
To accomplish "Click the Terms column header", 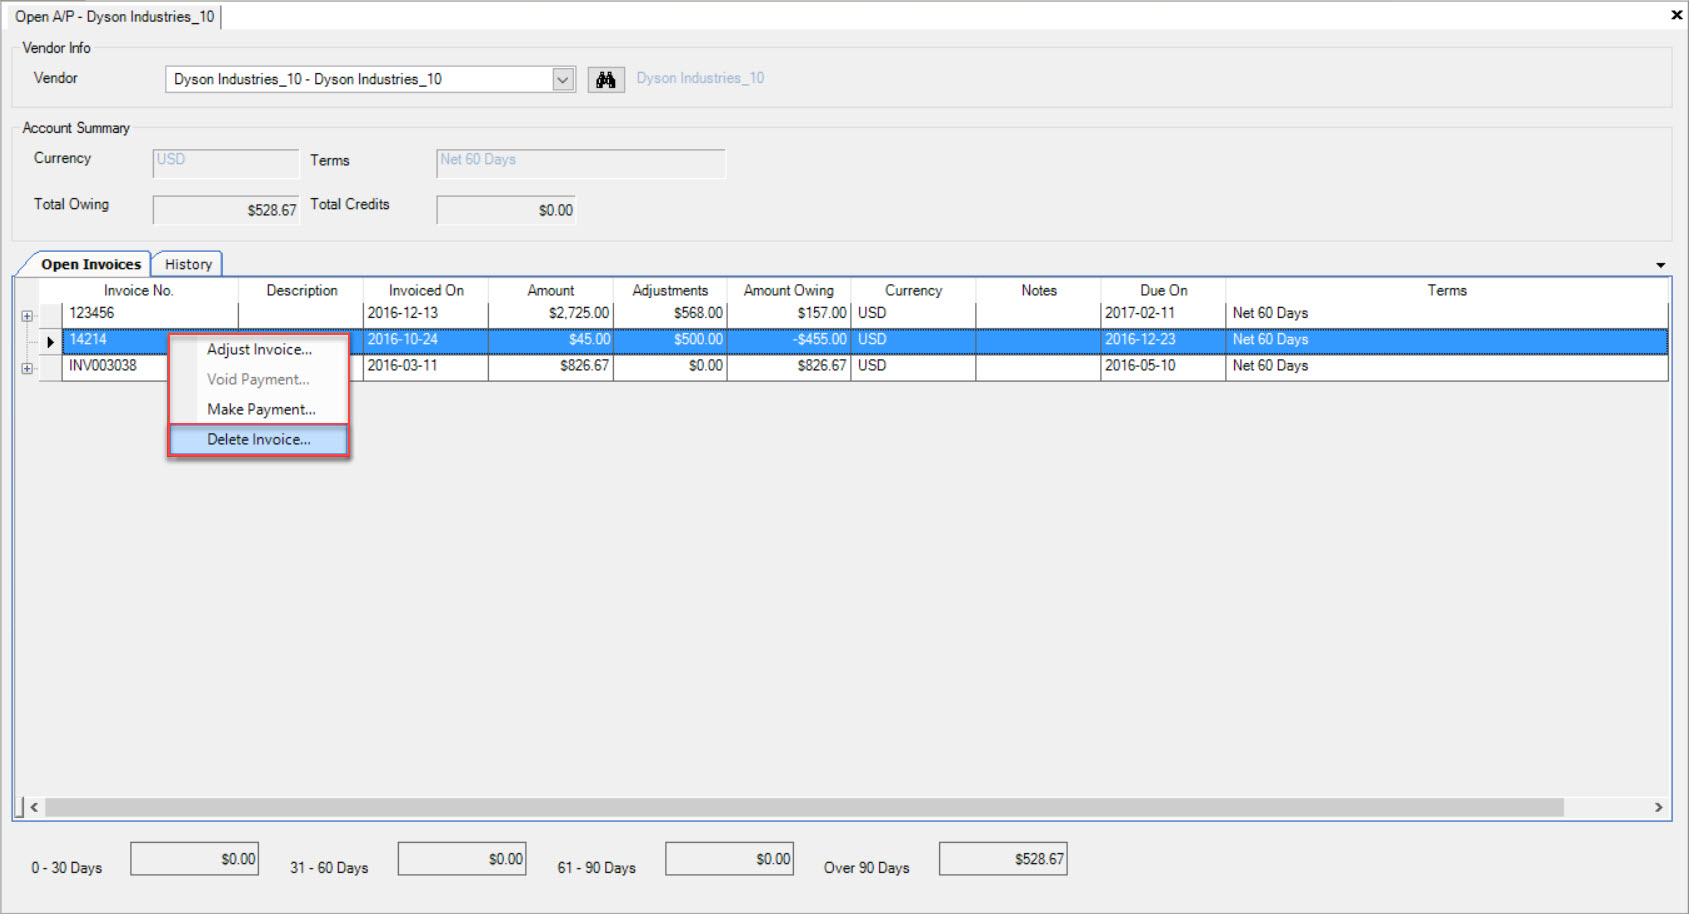I will point(1447,290).
